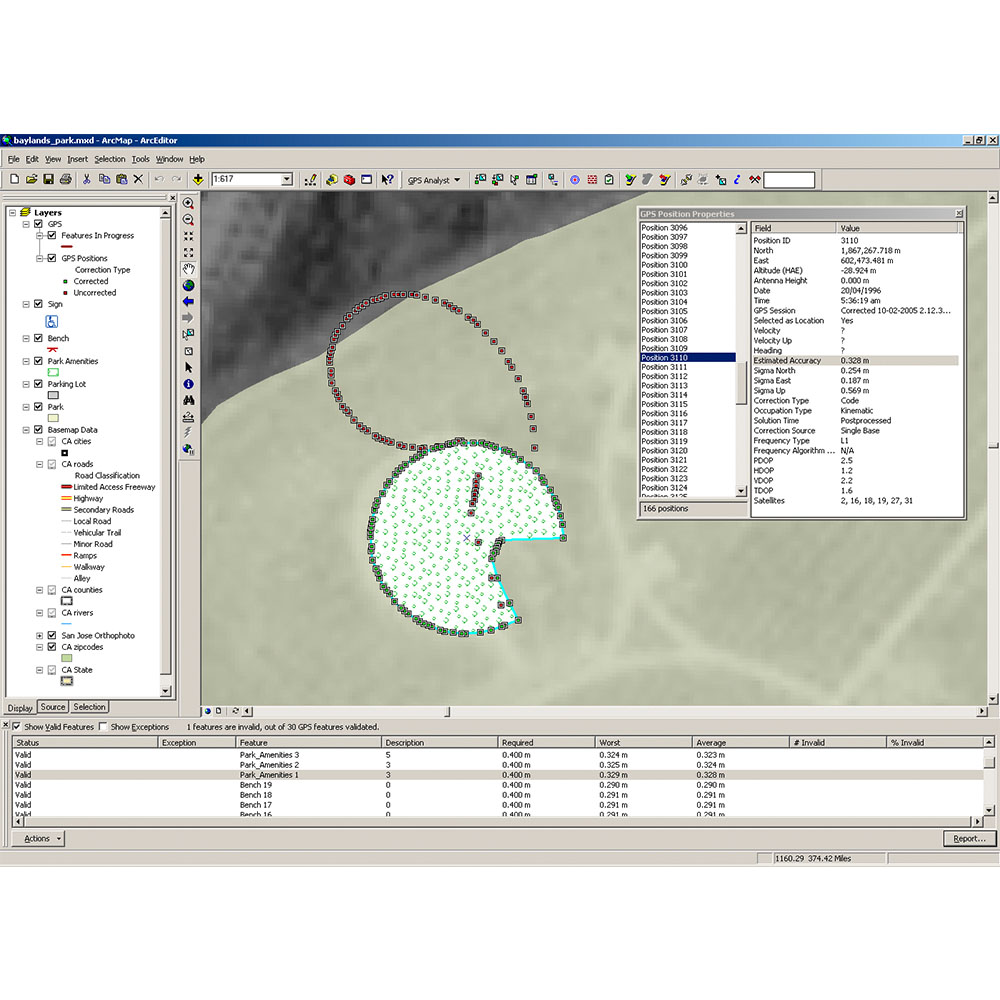Viewport: 1000px width, 1000px height.
Task: Close the GPS Position Properties window
Action: 959,214
